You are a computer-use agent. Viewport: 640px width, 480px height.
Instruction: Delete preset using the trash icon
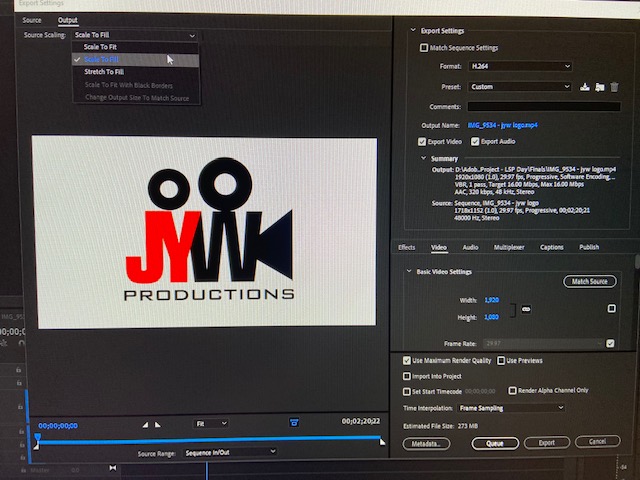pos(614,87)
